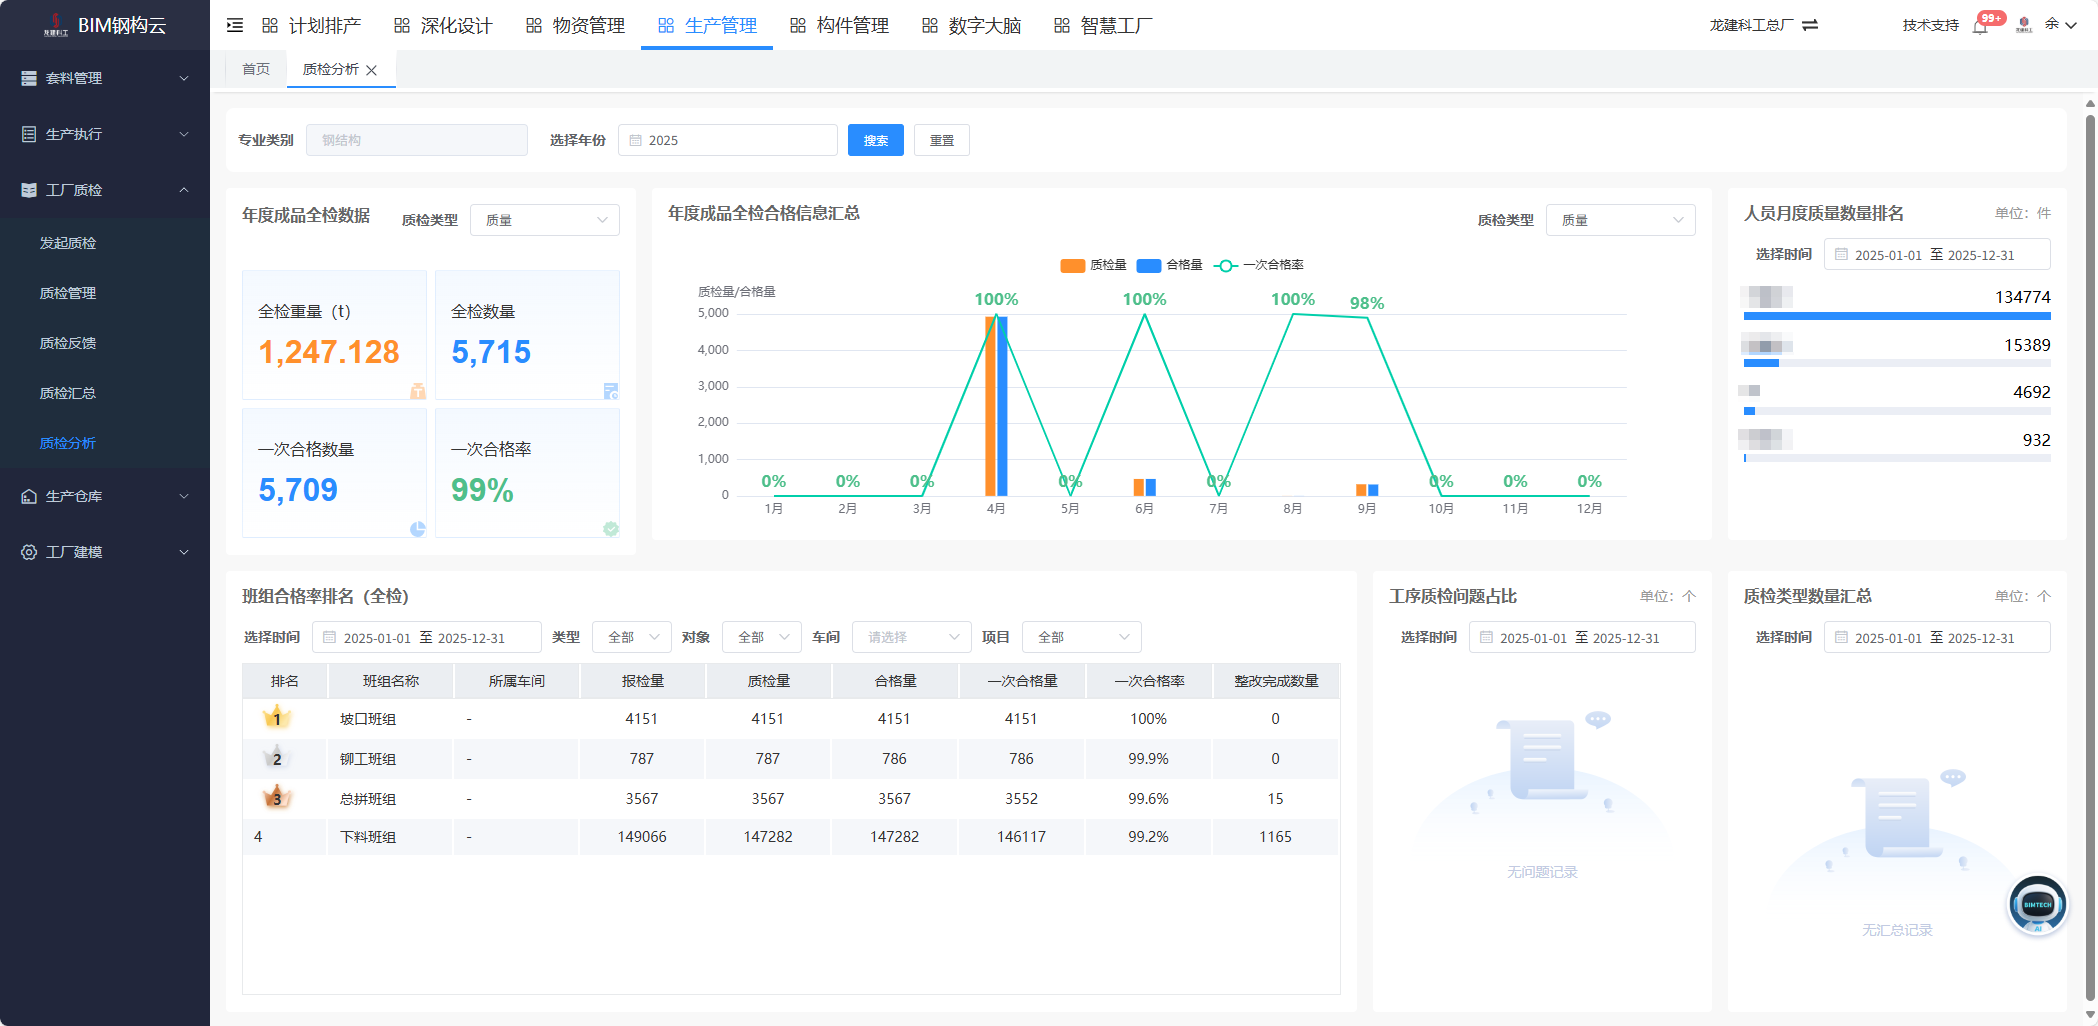Open notifications bell with 99+ badge
2098x1026 pixels.
tap(1980, 26)
